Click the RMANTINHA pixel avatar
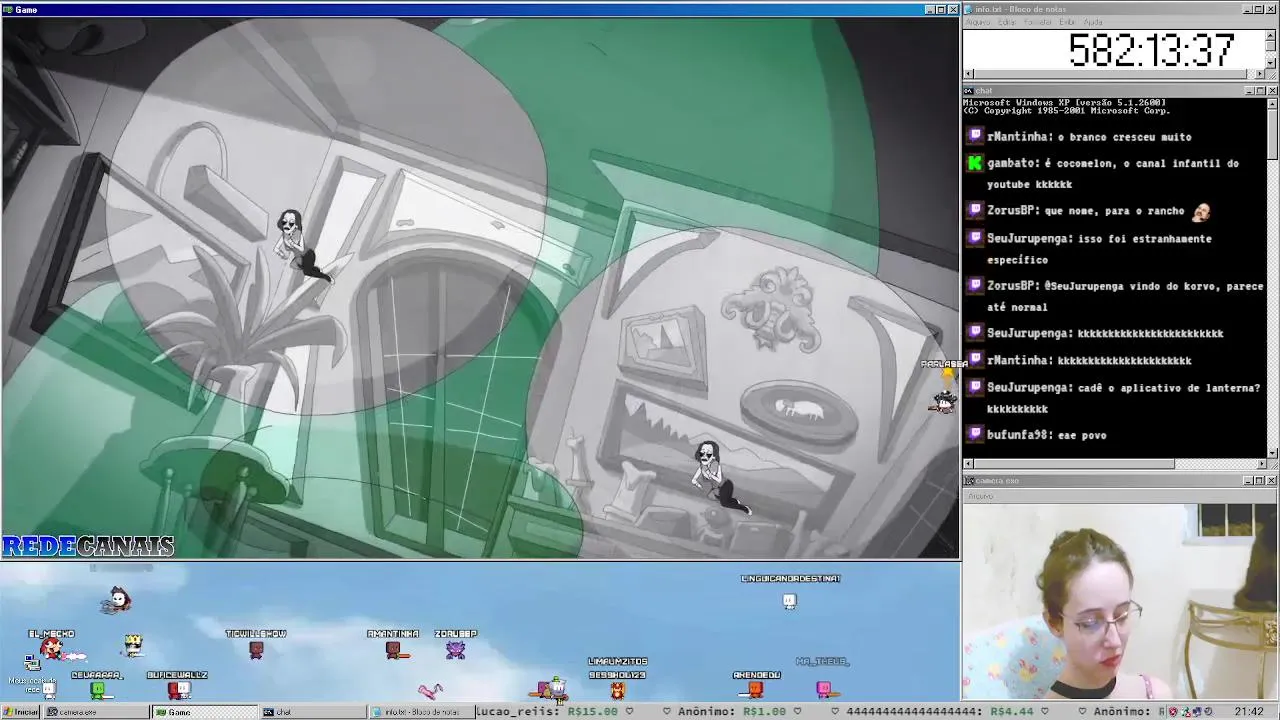 [x=393, y=650]
